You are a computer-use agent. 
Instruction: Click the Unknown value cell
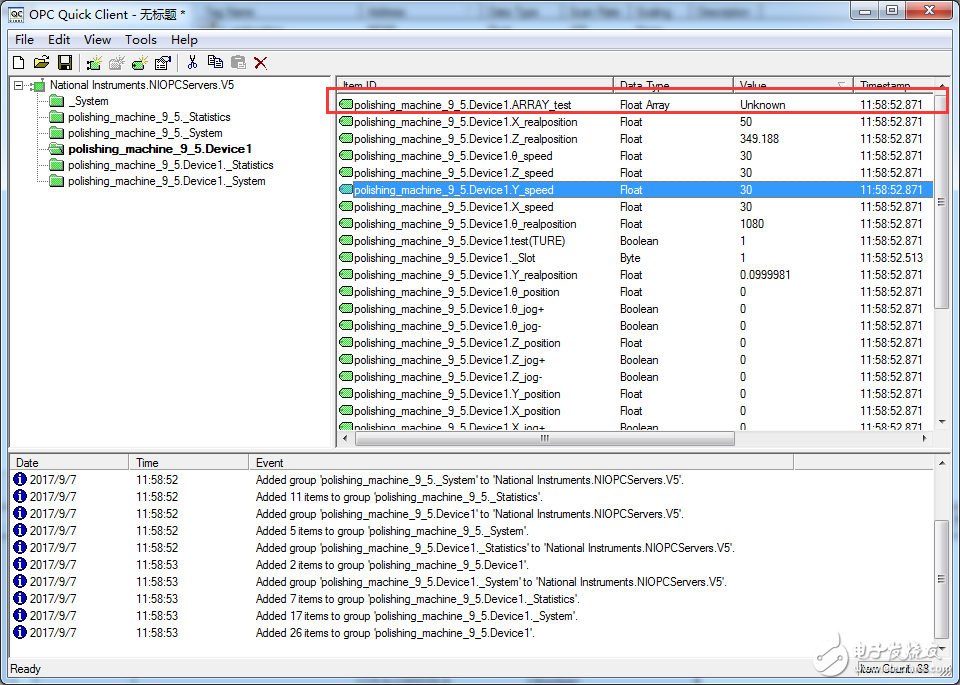(x=763, y=105)
